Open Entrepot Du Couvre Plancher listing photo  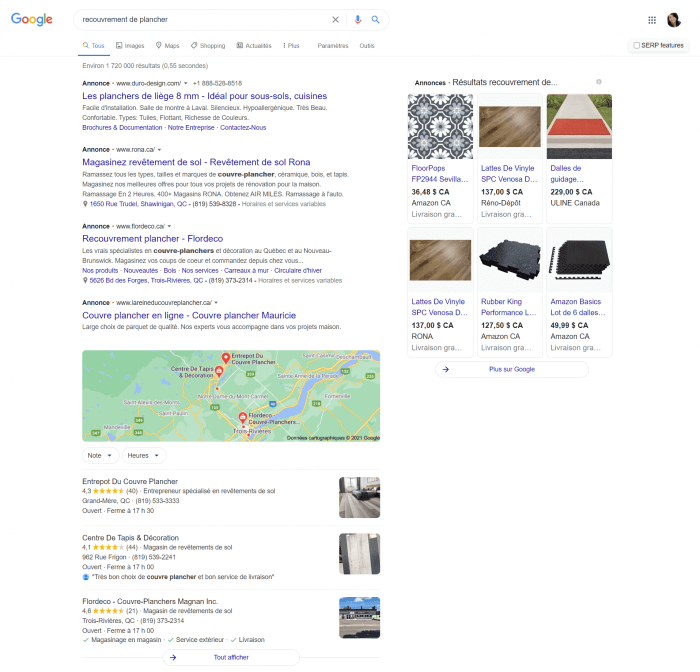(x=359, y=497)
